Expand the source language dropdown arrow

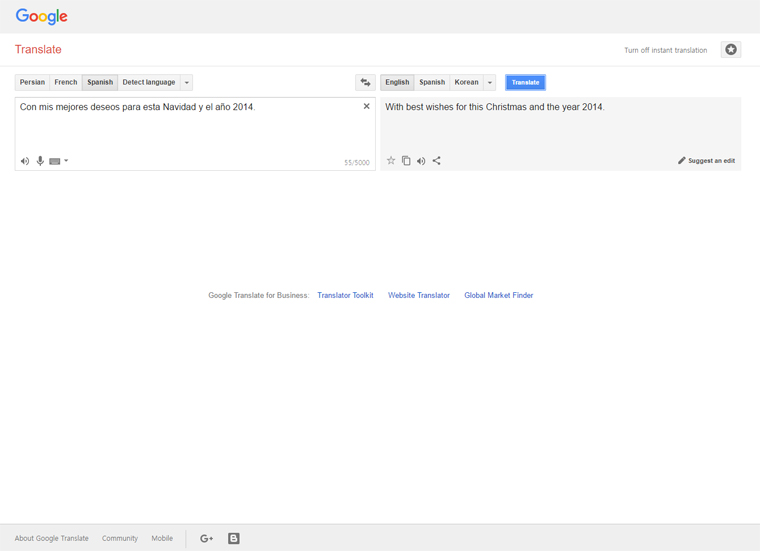click(187, 82)
